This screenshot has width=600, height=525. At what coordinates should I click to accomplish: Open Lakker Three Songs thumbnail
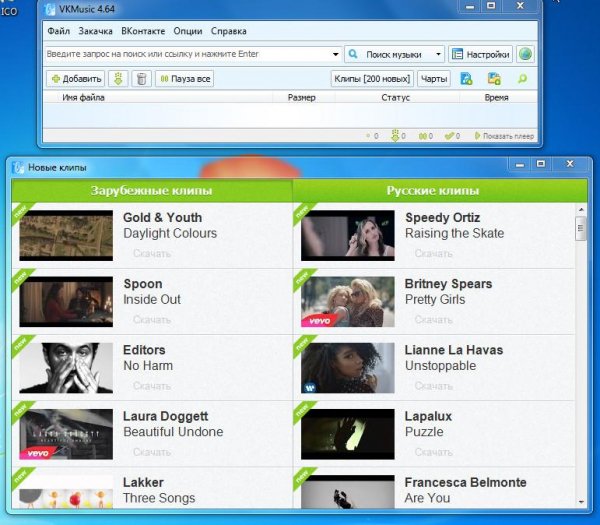[x=66, y=492]
